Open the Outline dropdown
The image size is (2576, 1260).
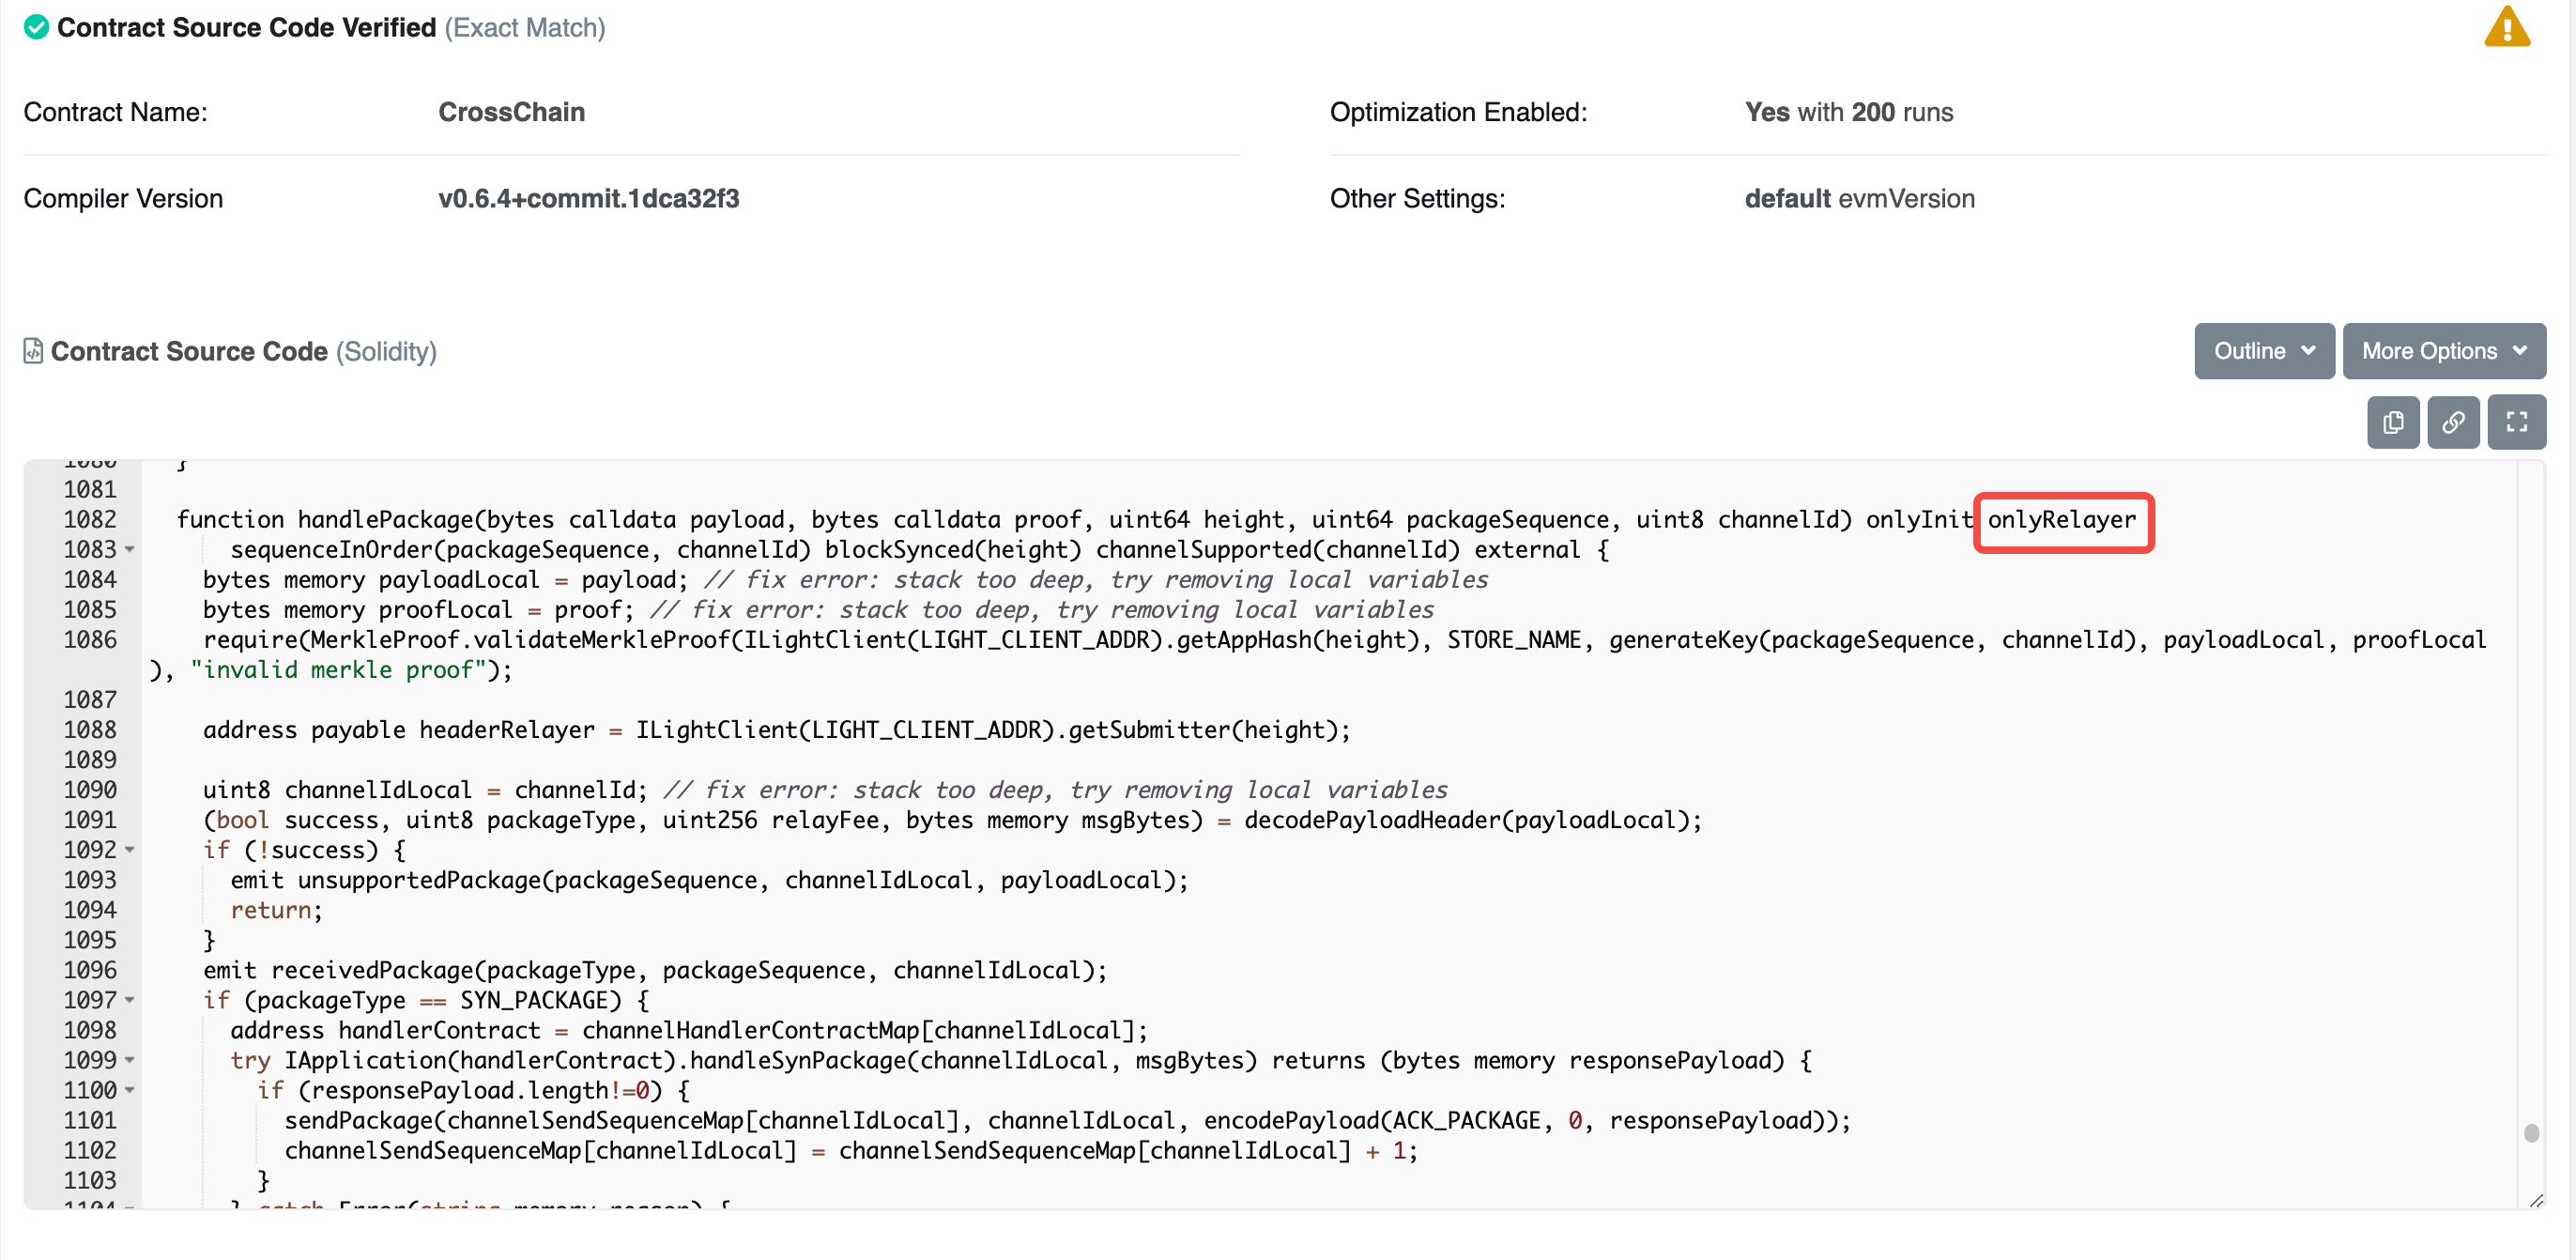2263,351
